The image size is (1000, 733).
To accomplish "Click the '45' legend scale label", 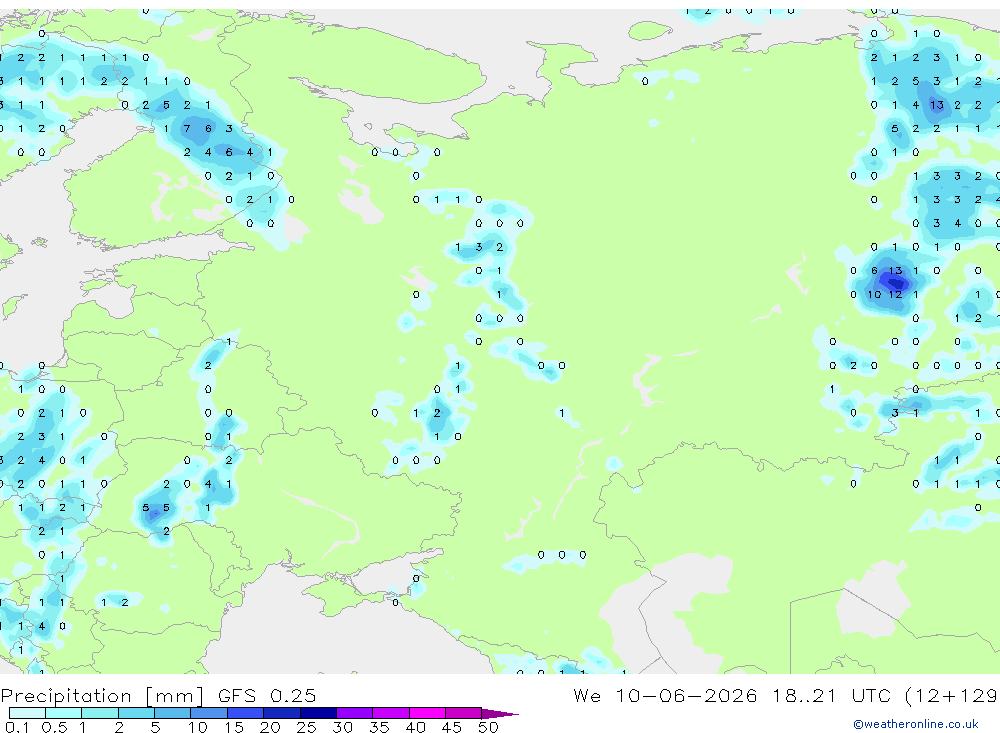I will point(452,727).
